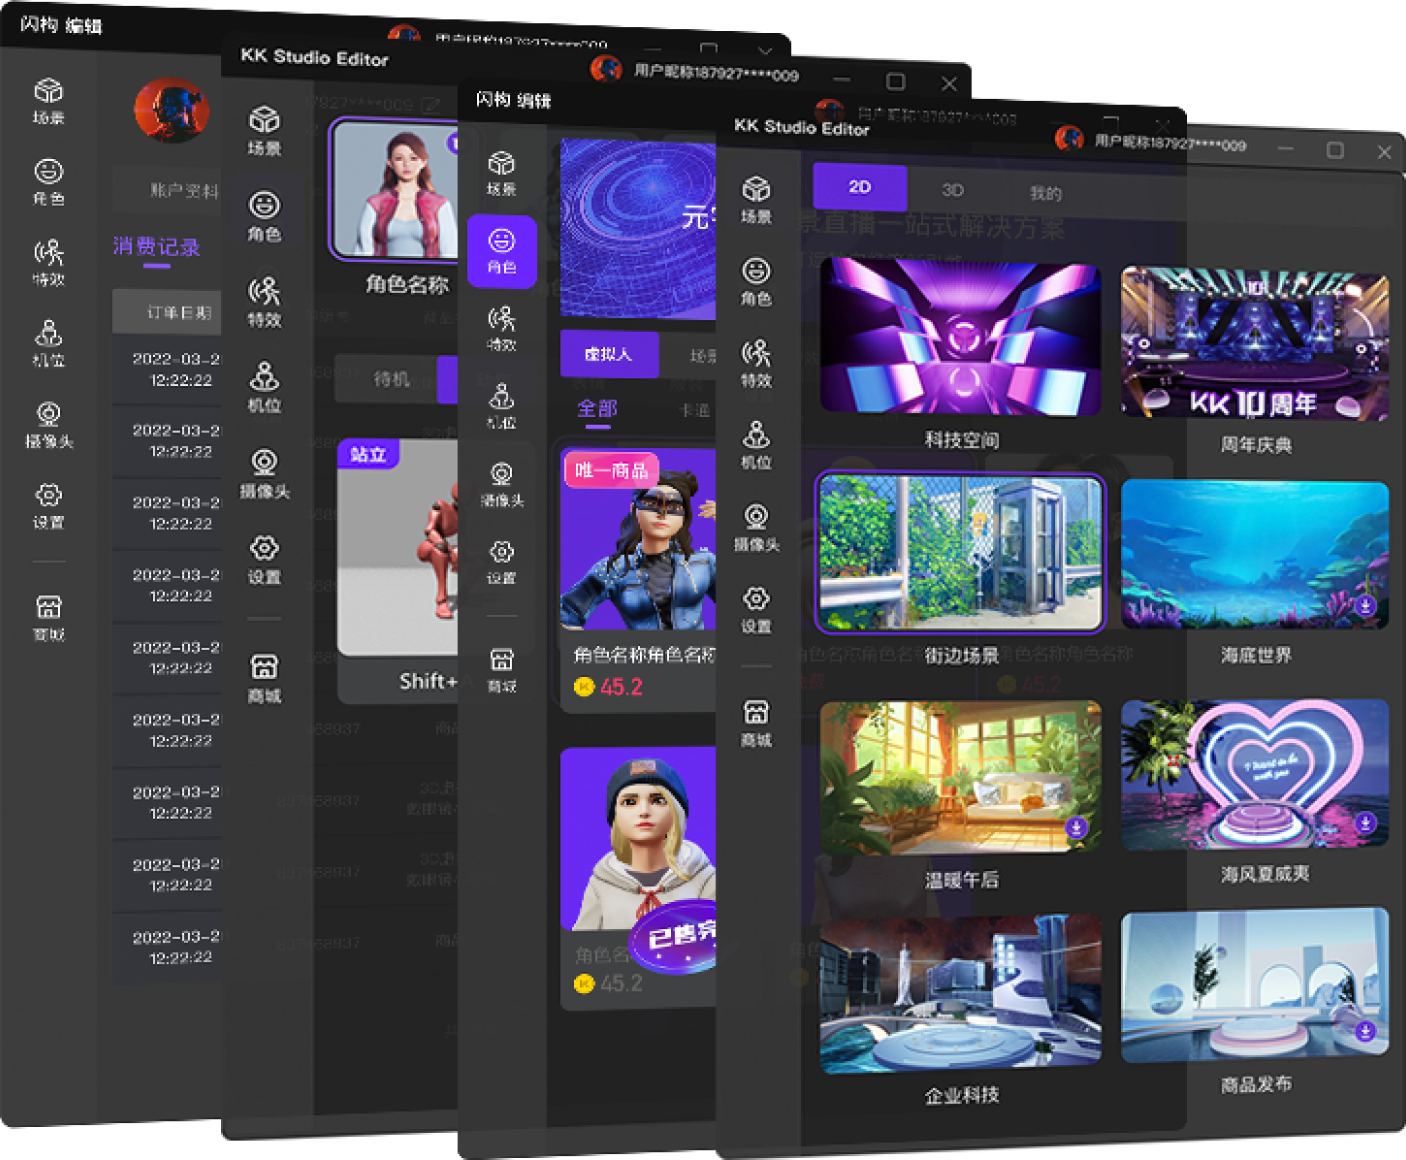This screenshot has height=1160, width=1406.
Task: Download the 商品发布 scene via its icon
Action: point(1366,1031)
